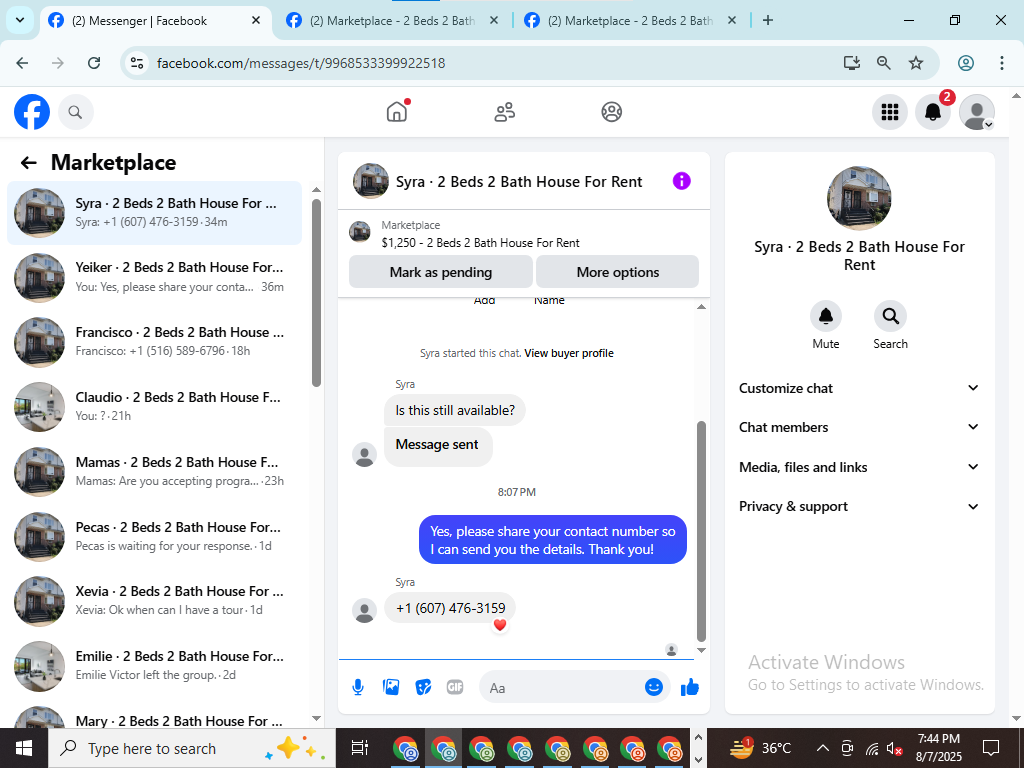Open Francisco conversation in list
Screen dimensions: 1024x768
[x=155, y=342]
